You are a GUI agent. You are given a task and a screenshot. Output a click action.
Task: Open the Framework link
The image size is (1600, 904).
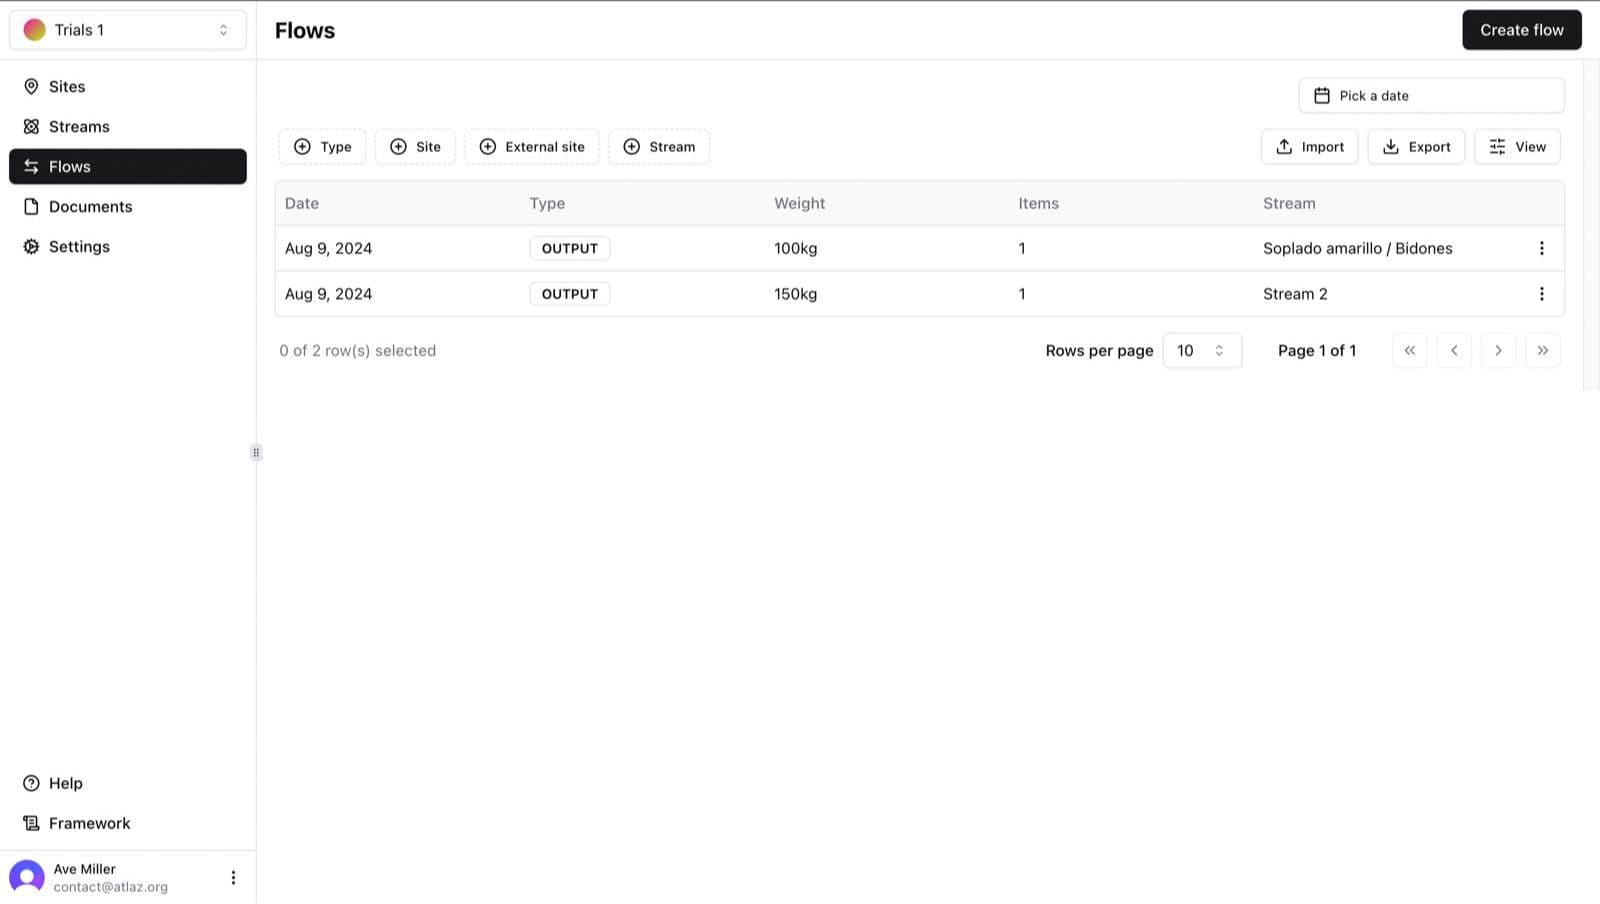tap(89, 823)
